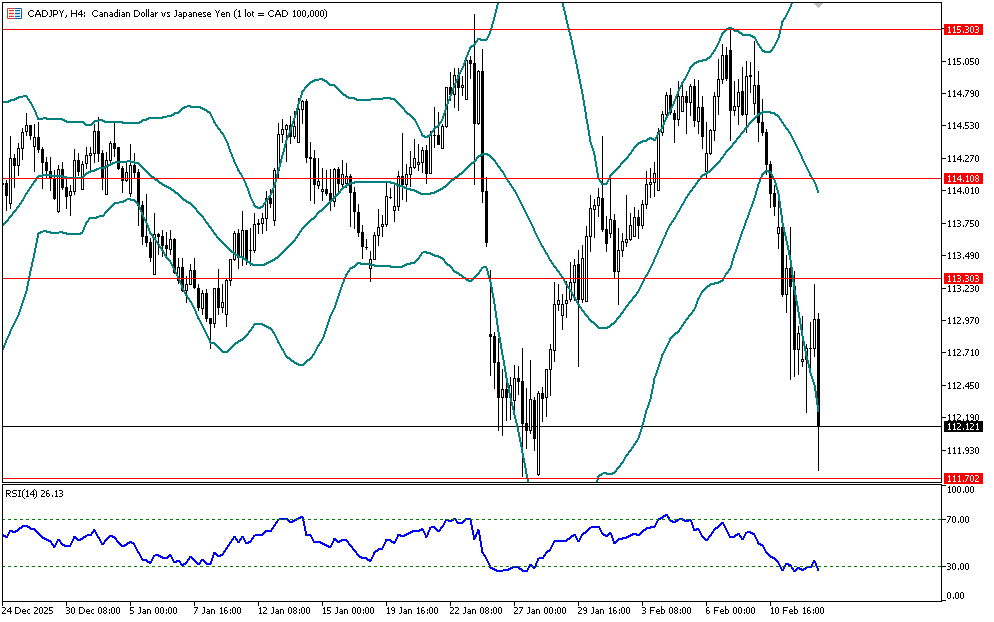The height and width of the screenshot is (622, 994).
Task: Pick the 27 Jan 00:00 time axis label
Action: tap(541, 610)
